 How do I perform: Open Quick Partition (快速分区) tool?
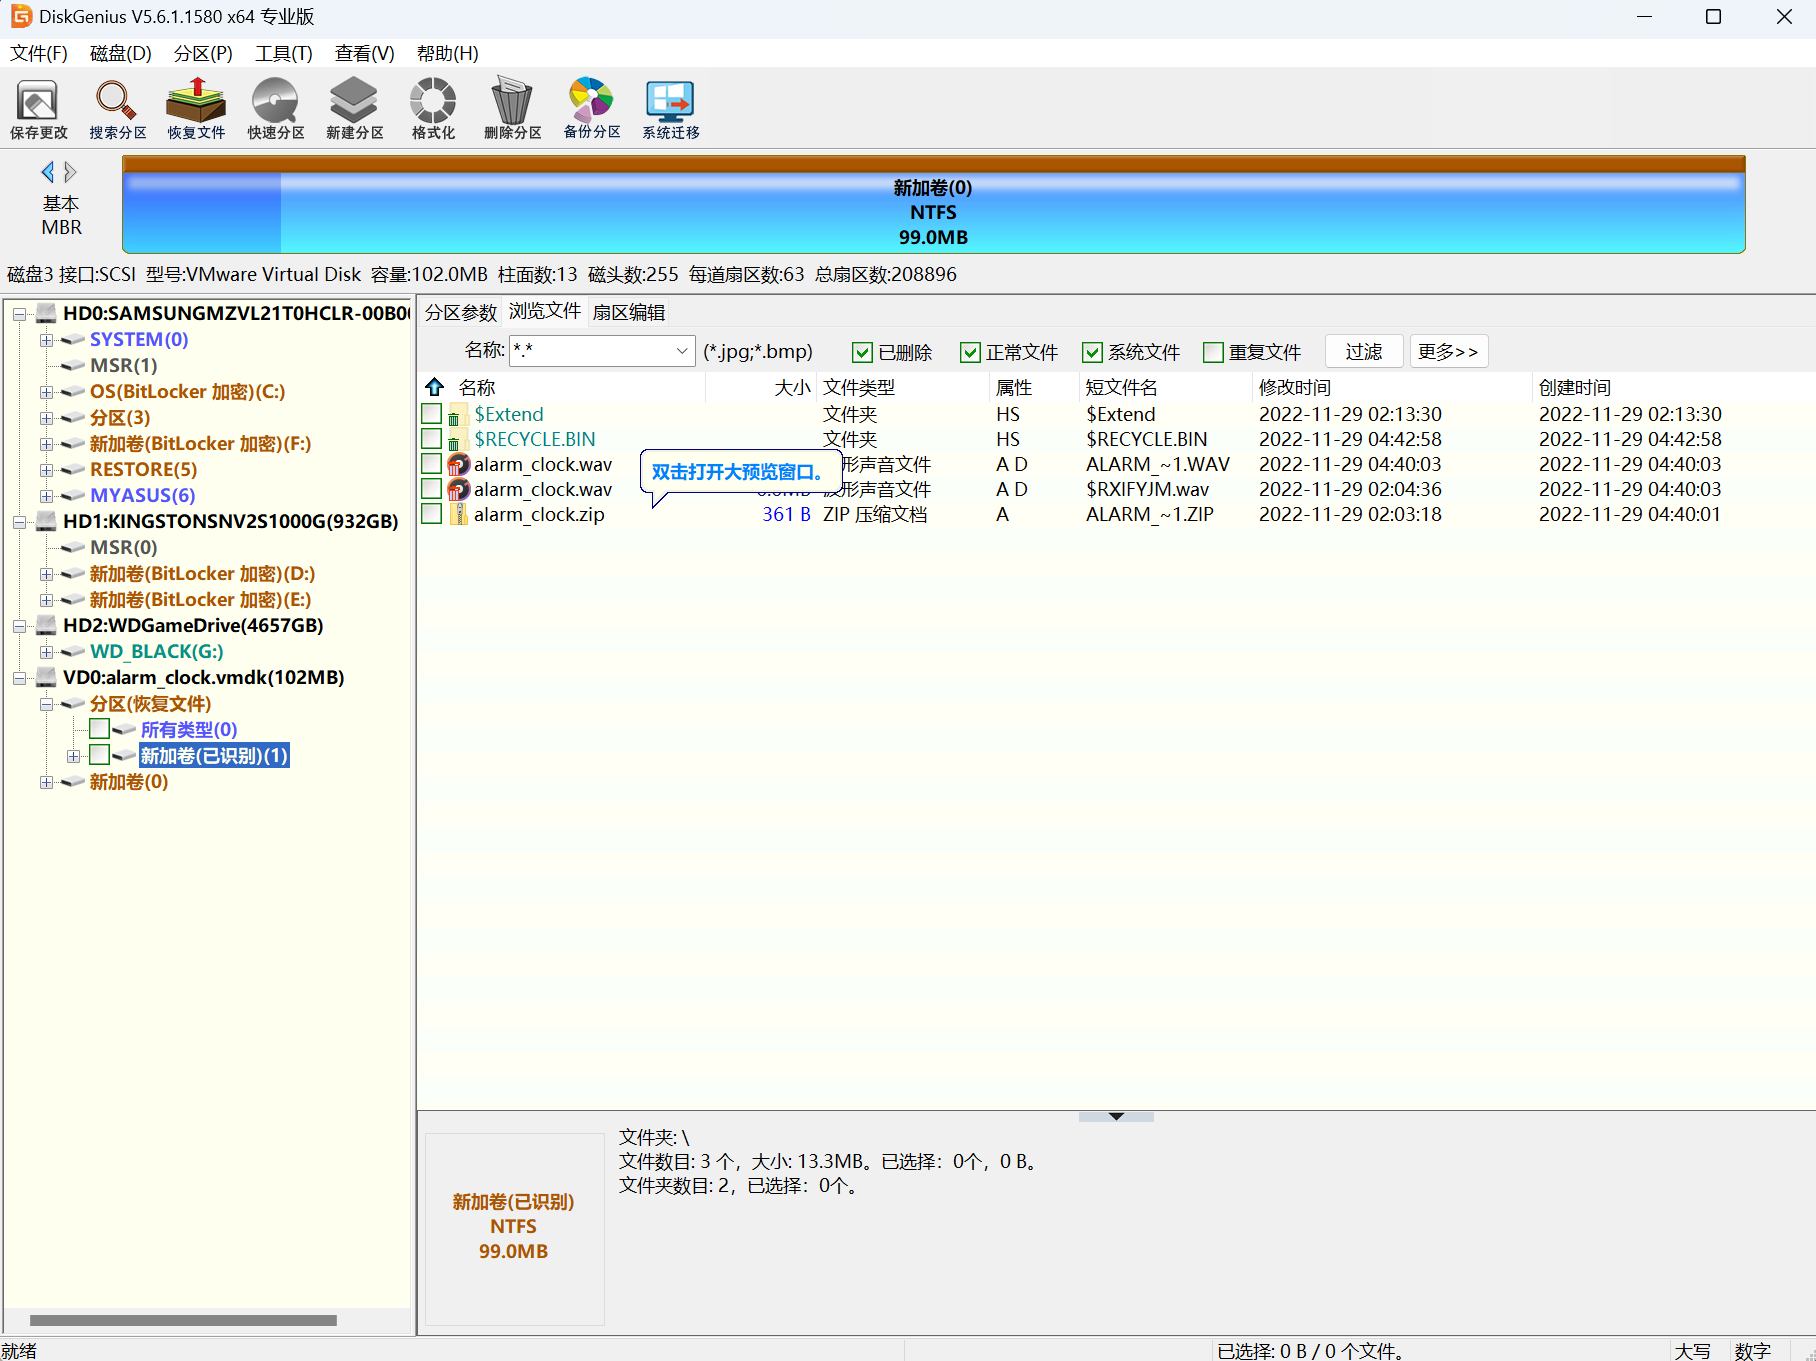pos(275,109)
